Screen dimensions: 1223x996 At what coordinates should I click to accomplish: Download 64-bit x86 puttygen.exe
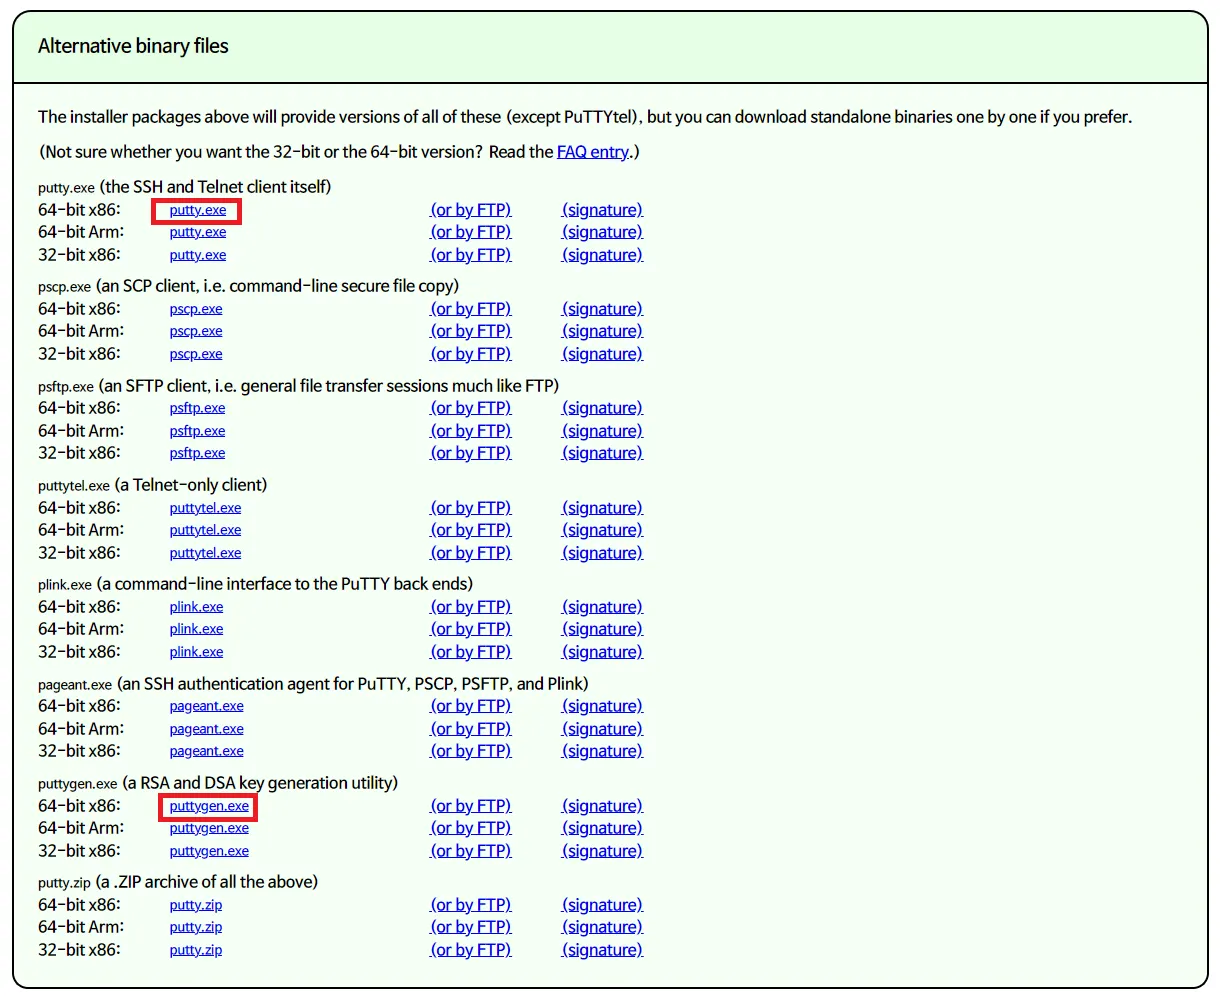[x=209, y=806]
